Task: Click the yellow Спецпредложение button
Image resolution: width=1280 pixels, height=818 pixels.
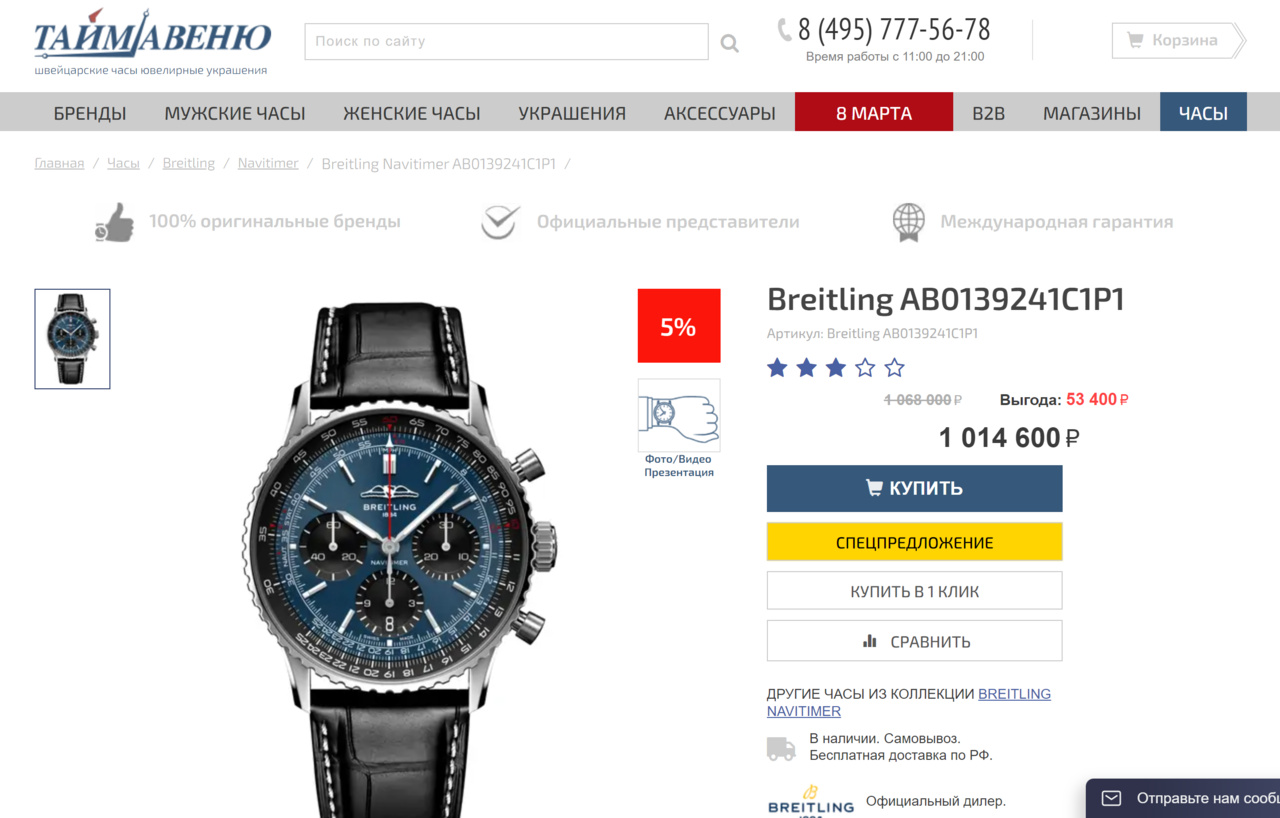Action: click(x=914, y=542)
